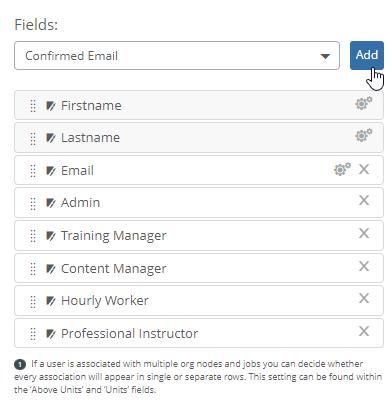Remove the Hourly Worker field
Image resolution: width=392 pixels, height=400 pixels.
(x=364, y=298)
